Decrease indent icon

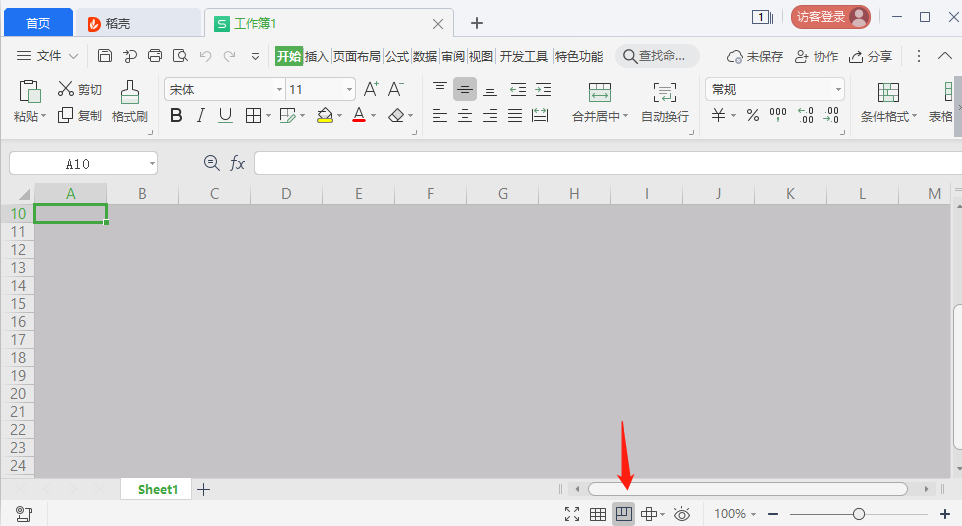click(518, 90)
